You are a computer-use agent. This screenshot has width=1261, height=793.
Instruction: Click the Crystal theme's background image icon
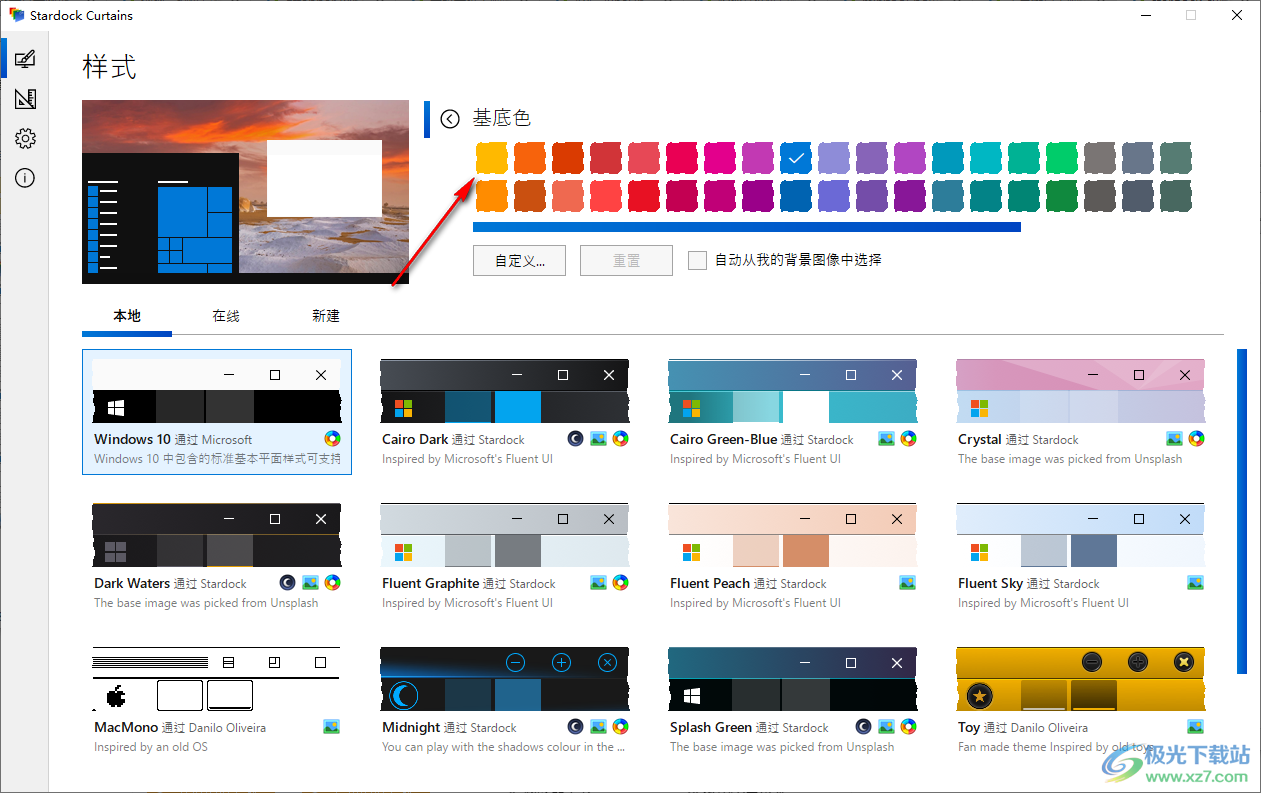(x=1174, y=438)
